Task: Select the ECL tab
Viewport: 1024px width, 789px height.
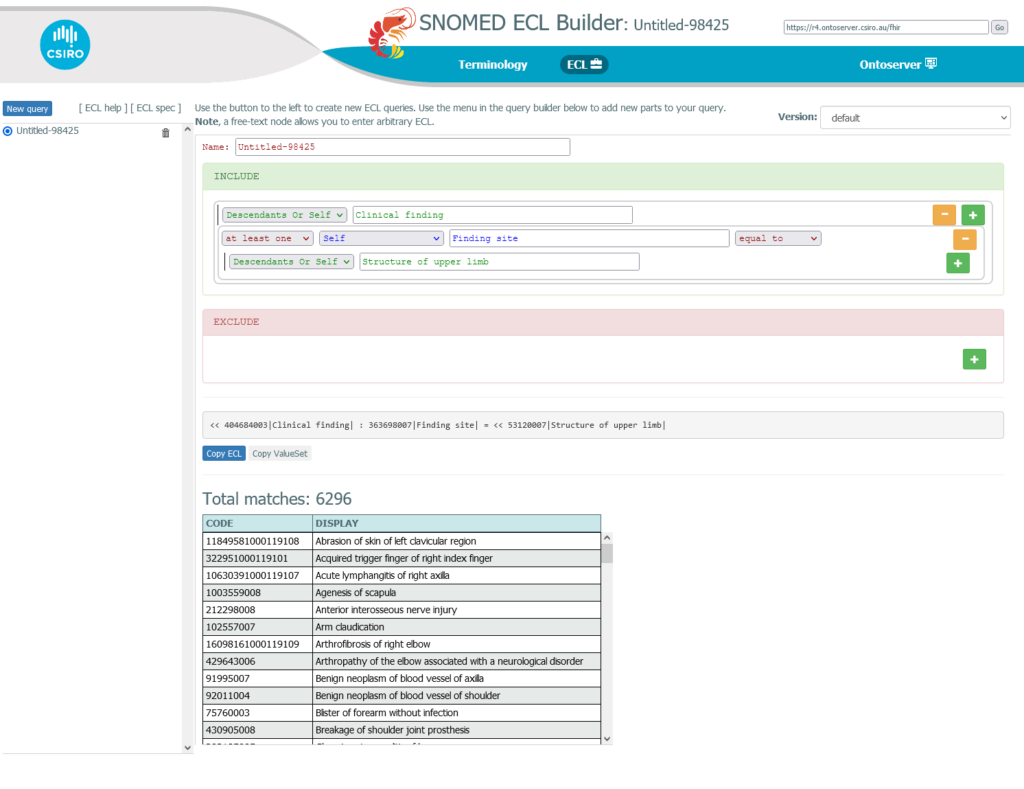Action: [584, 65]
